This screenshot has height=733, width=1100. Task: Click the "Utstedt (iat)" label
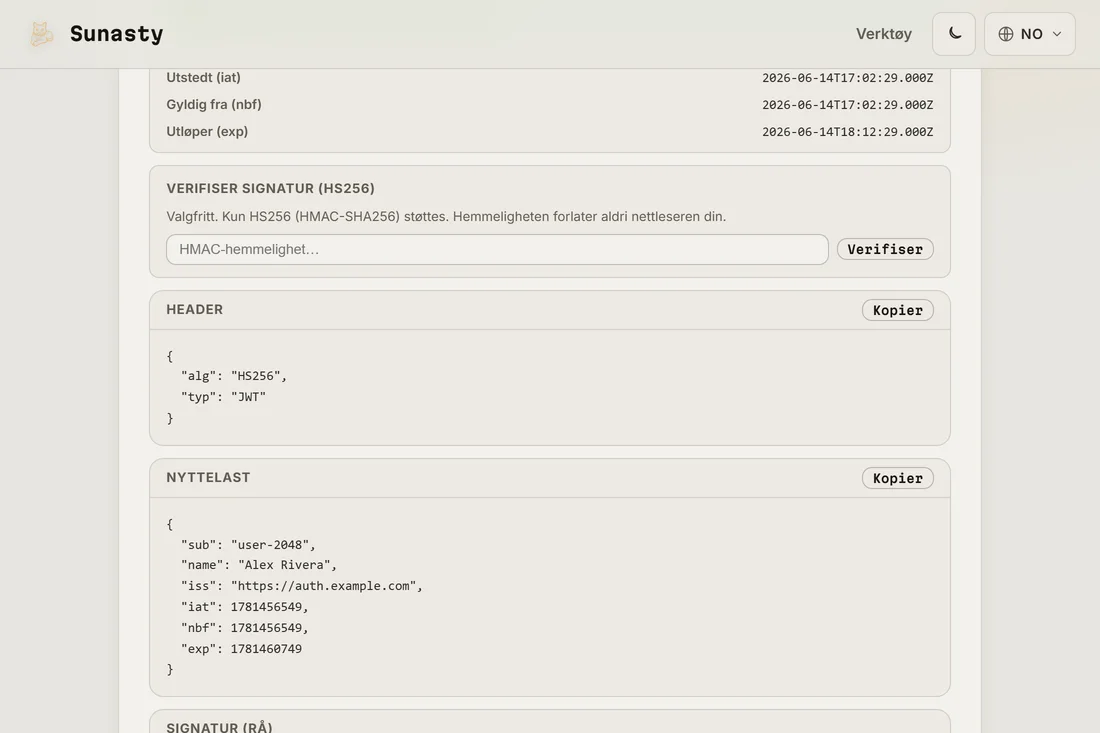[x=203, y=77]
